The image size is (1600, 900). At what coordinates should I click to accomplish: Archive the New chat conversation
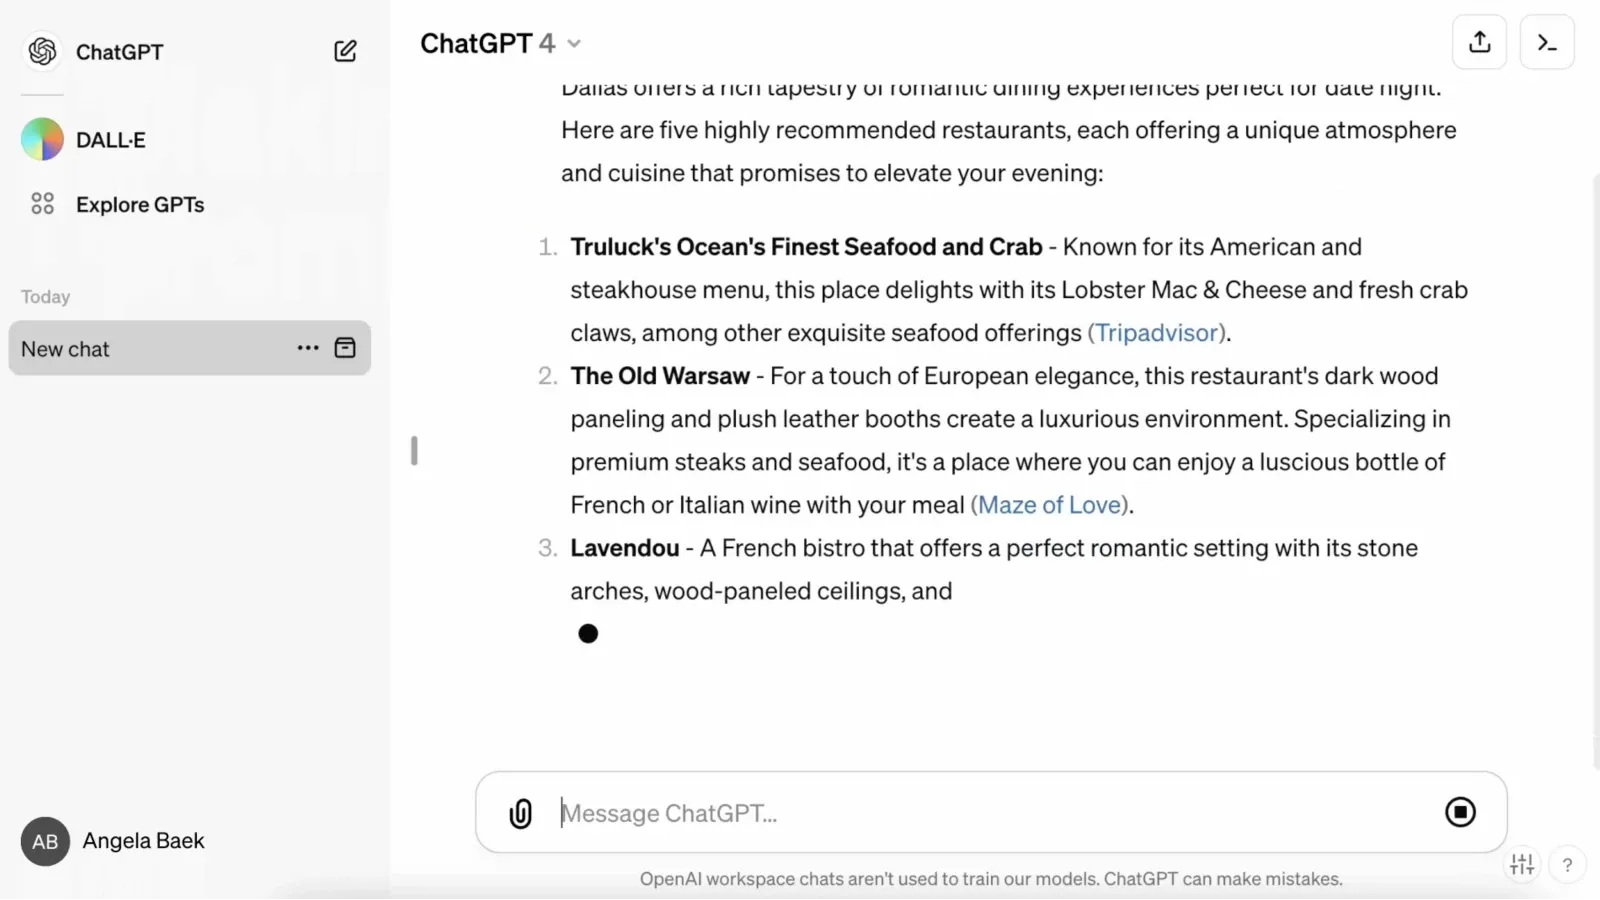coord(344,348)
